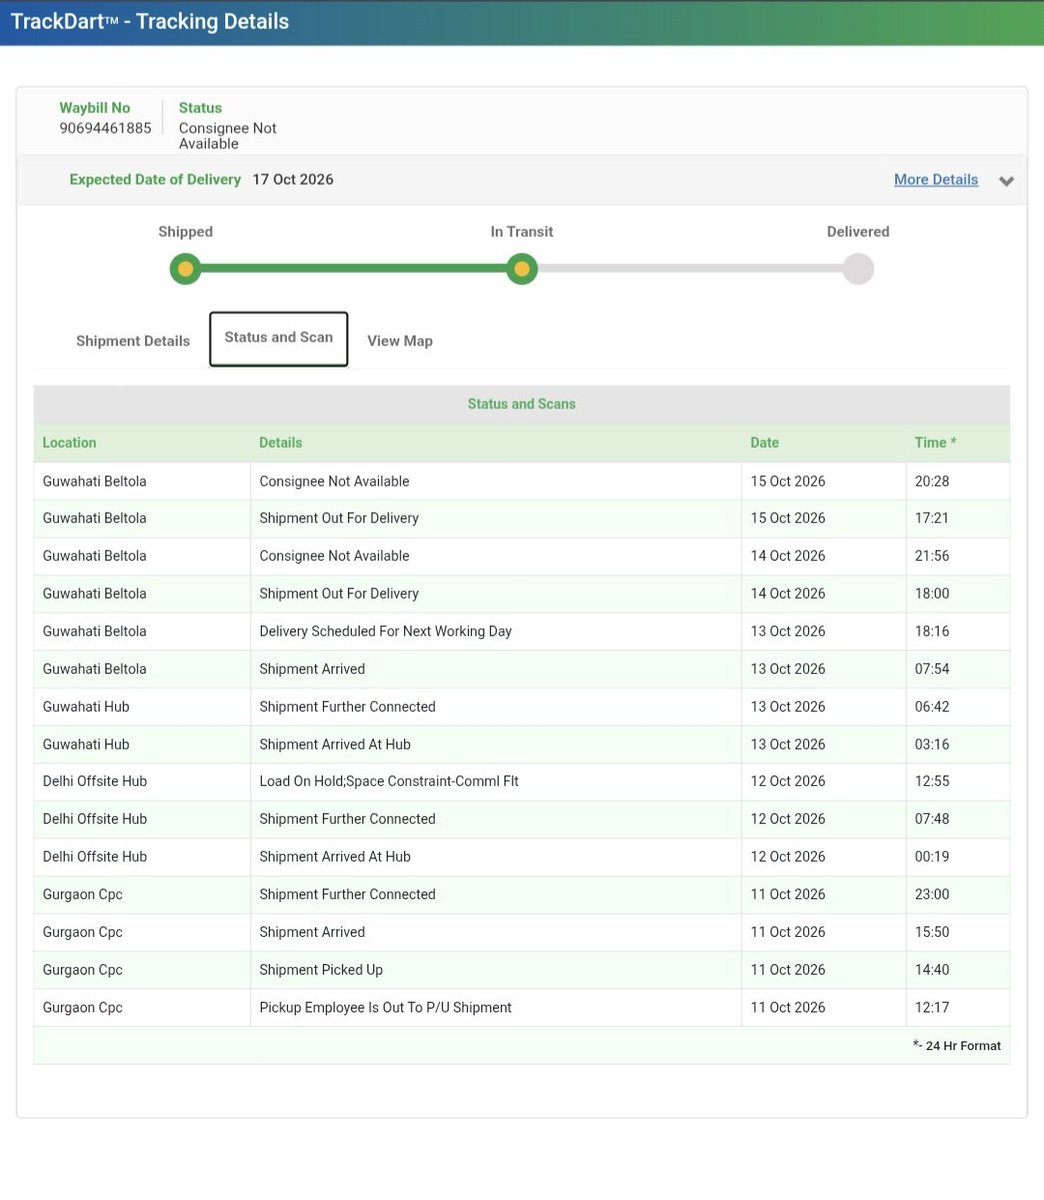Click the Consignee Not Available status value
This screenshot has height=1200, width=1044.
point(228,136)
